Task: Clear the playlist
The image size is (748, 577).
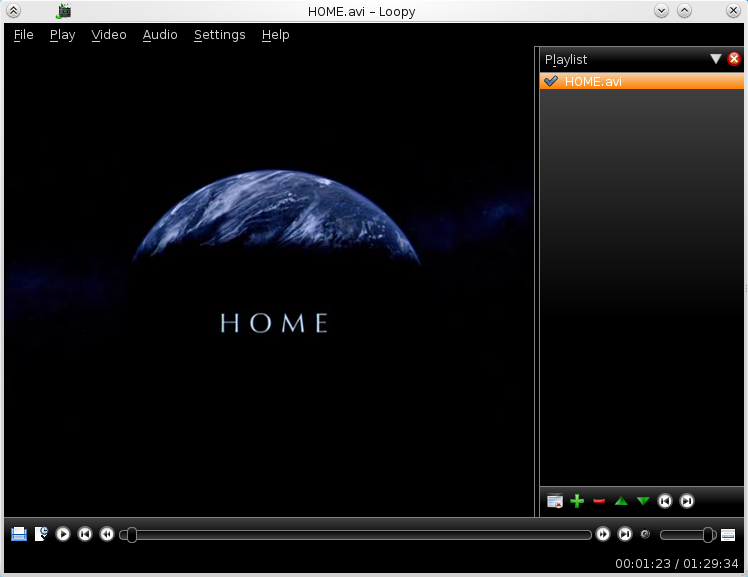Action: pyautogui.click(x=555, y=501)
